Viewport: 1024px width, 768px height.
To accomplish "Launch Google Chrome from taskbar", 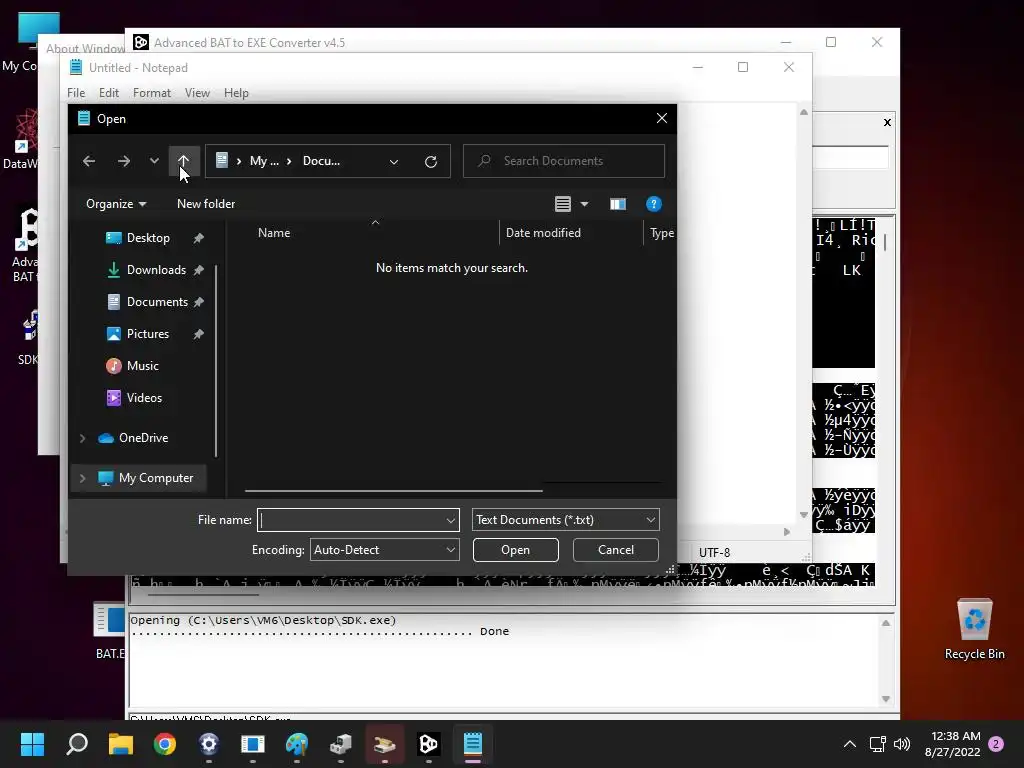I will (165, 744).
